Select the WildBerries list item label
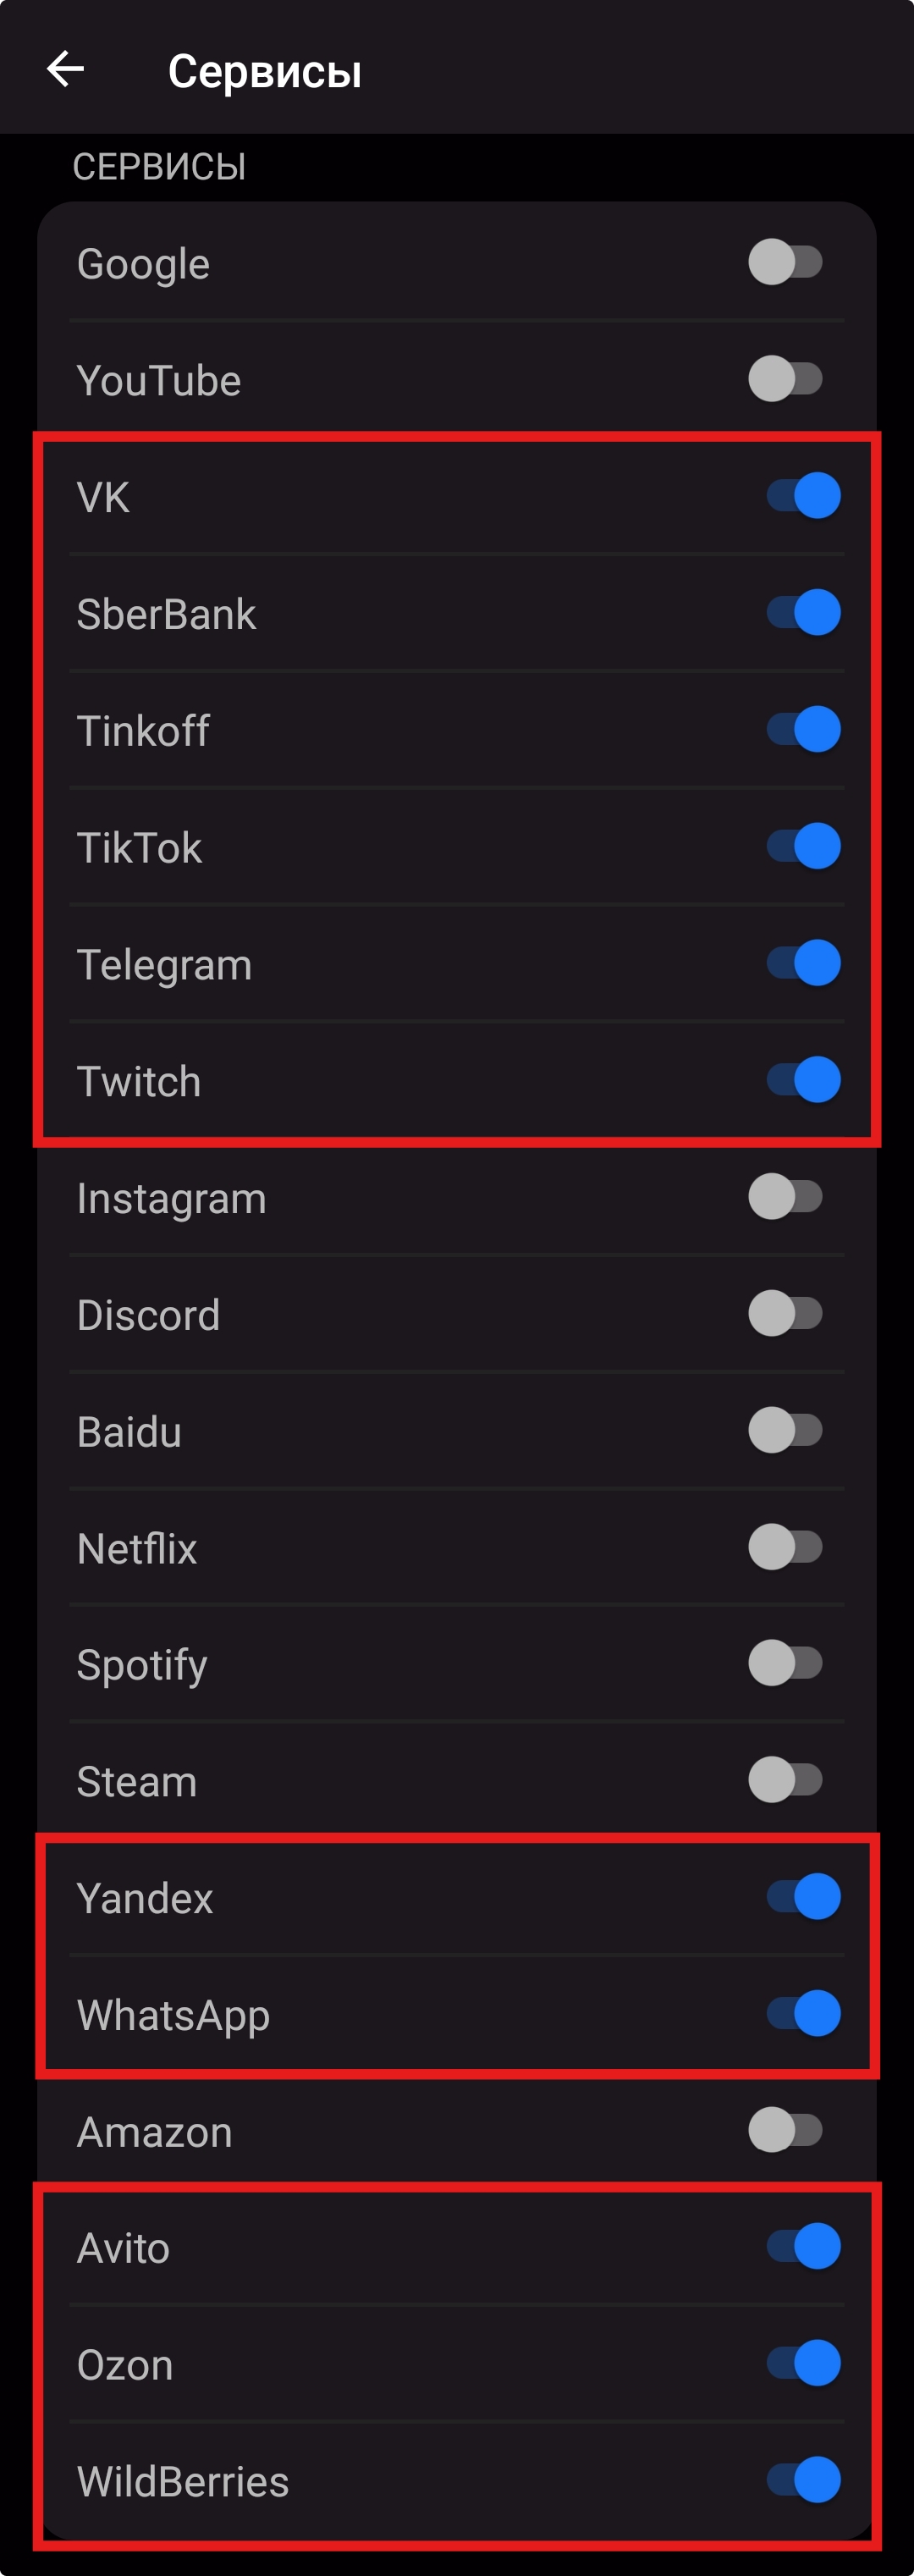Viewport: 914px width, 2576px height. click(183, 2482)
